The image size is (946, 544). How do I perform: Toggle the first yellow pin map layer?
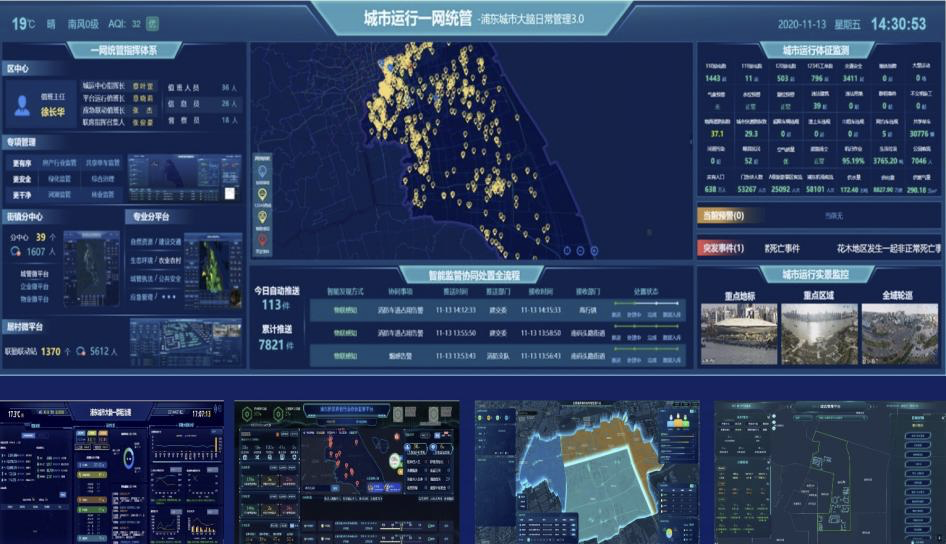262,195
